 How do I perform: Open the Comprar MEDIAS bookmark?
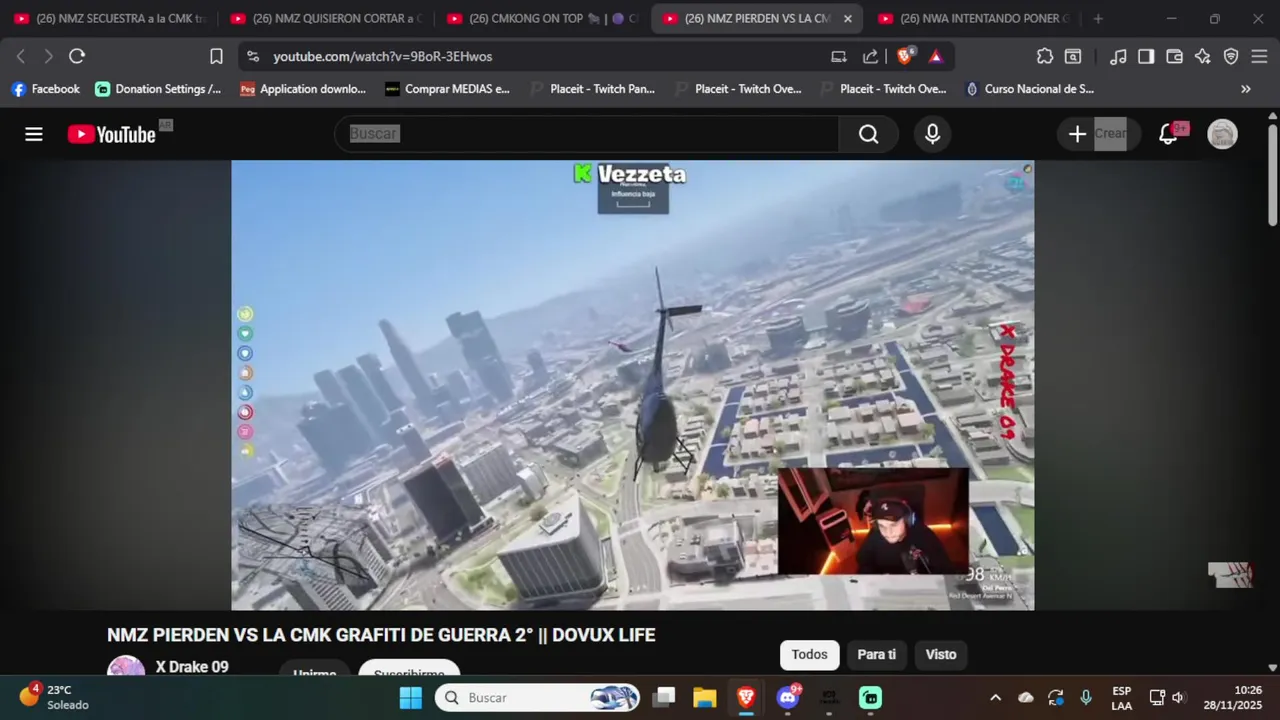448,89
